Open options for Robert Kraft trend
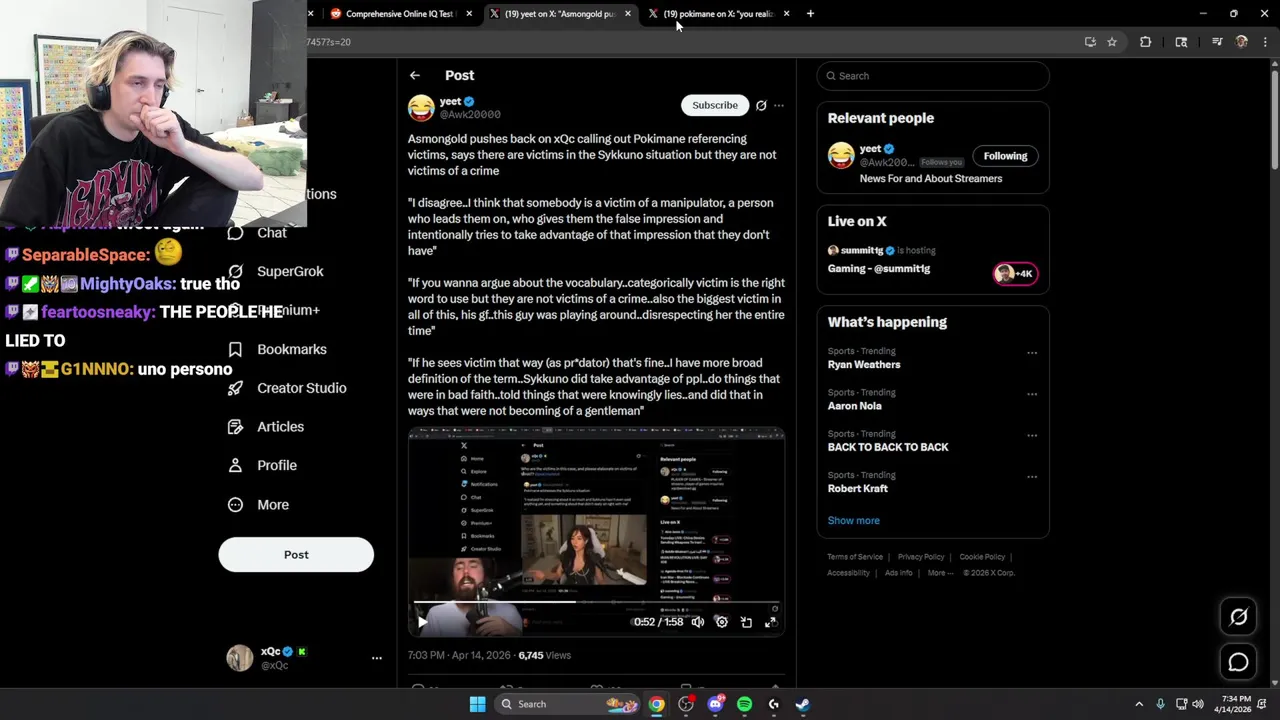 coord(1032,477)
